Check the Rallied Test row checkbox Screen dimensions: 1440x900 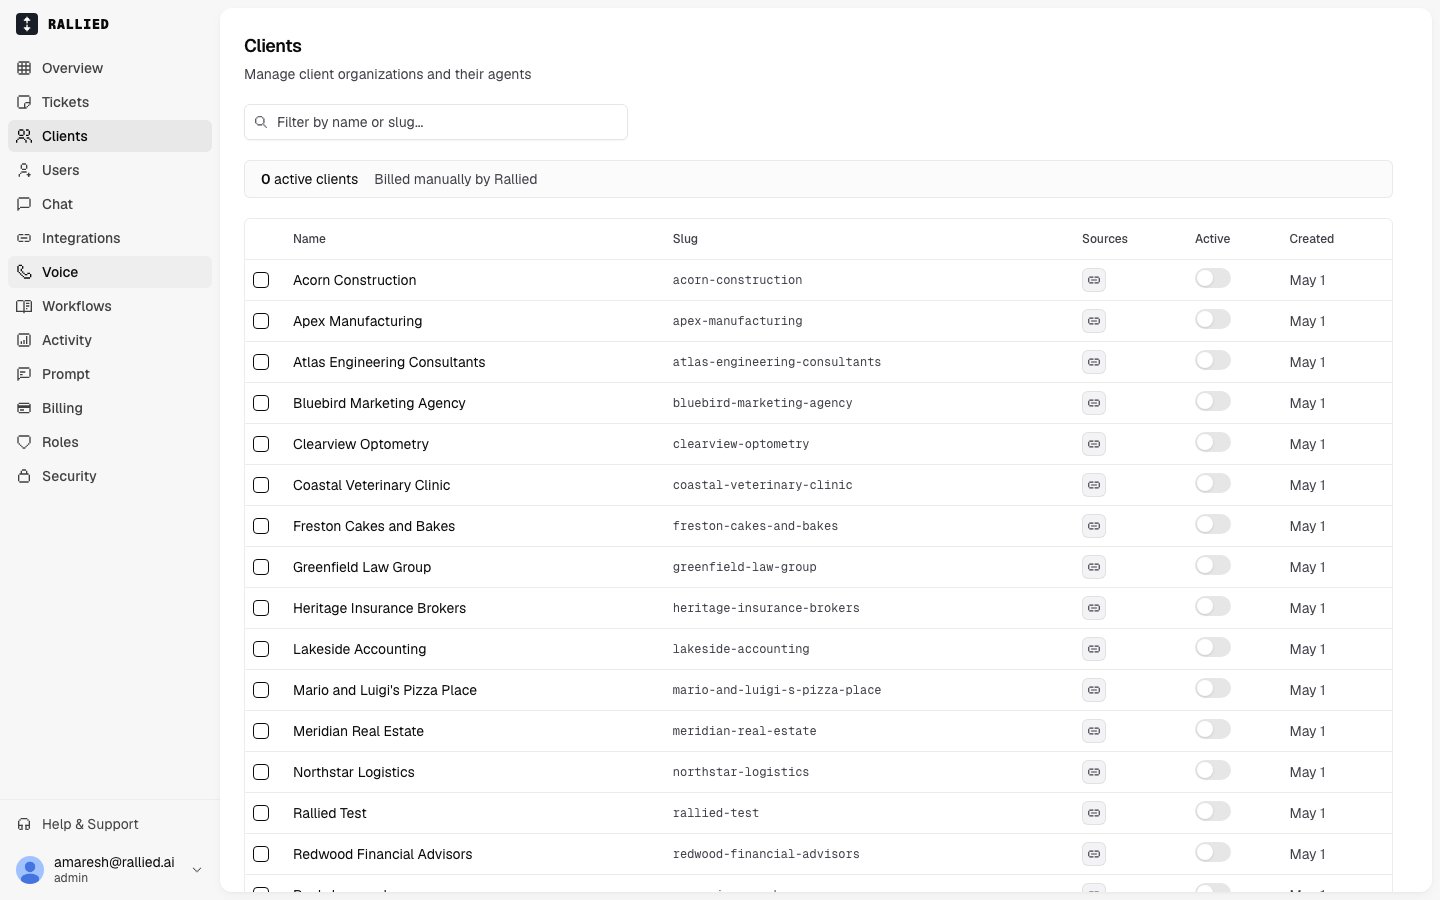pos(261,813)
